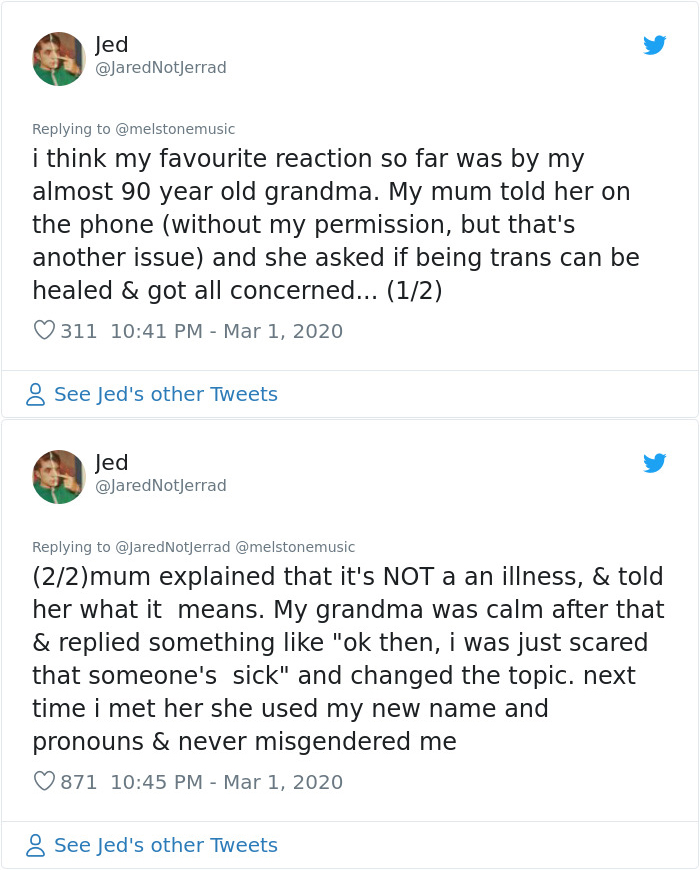Click the person icon beside the first See Jed's link

tap(36, 394)
